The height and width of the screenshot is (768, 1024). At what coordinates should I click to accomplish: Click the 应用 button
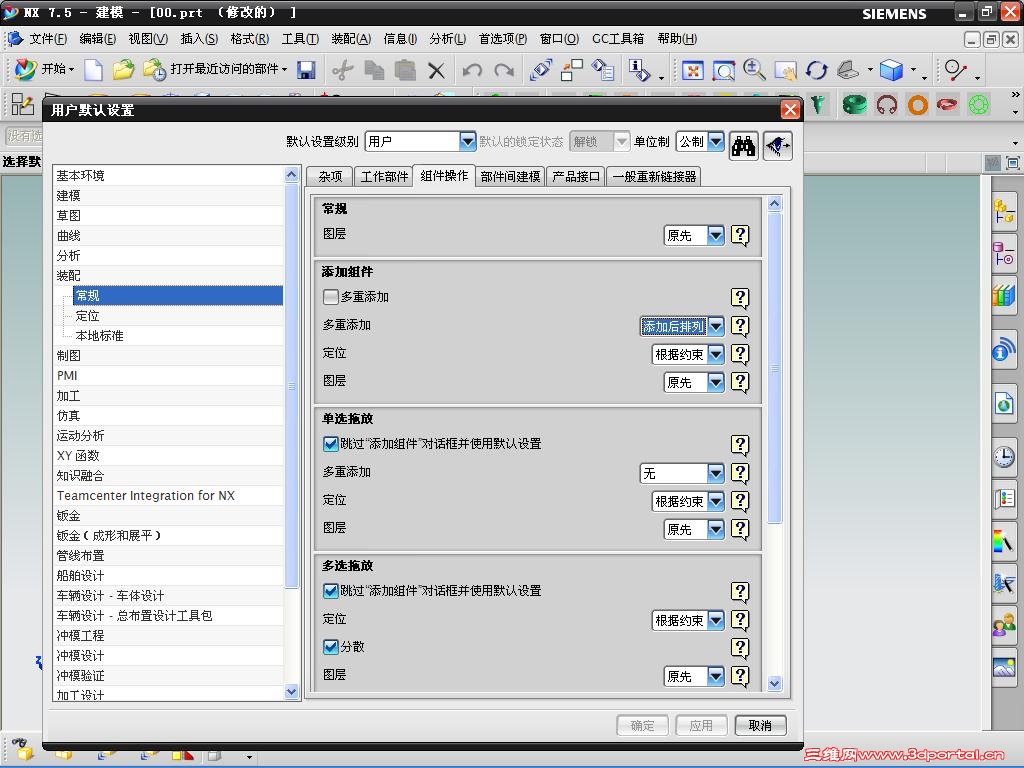[701, 726]
